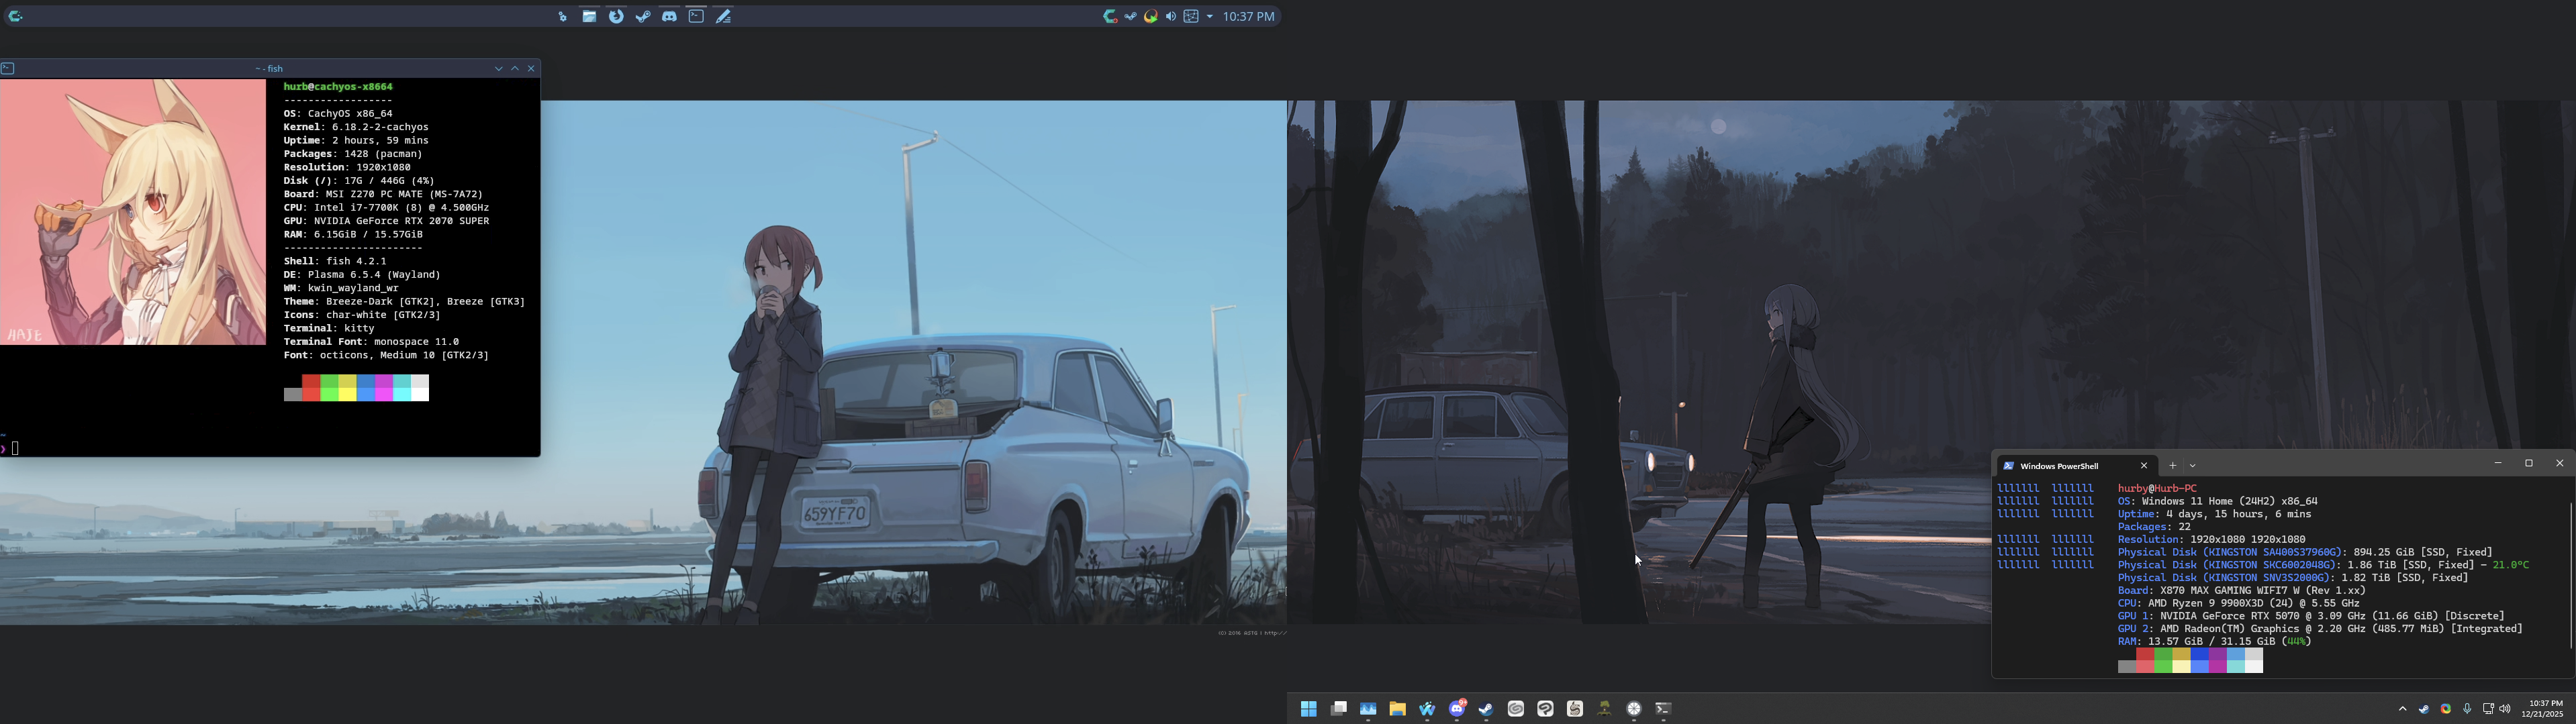Image resolution: width=2576 pixels, height=724 pixels.
Task: Click the 'Shell: fish 4.2.1' line
Action: tap(335, 261)
